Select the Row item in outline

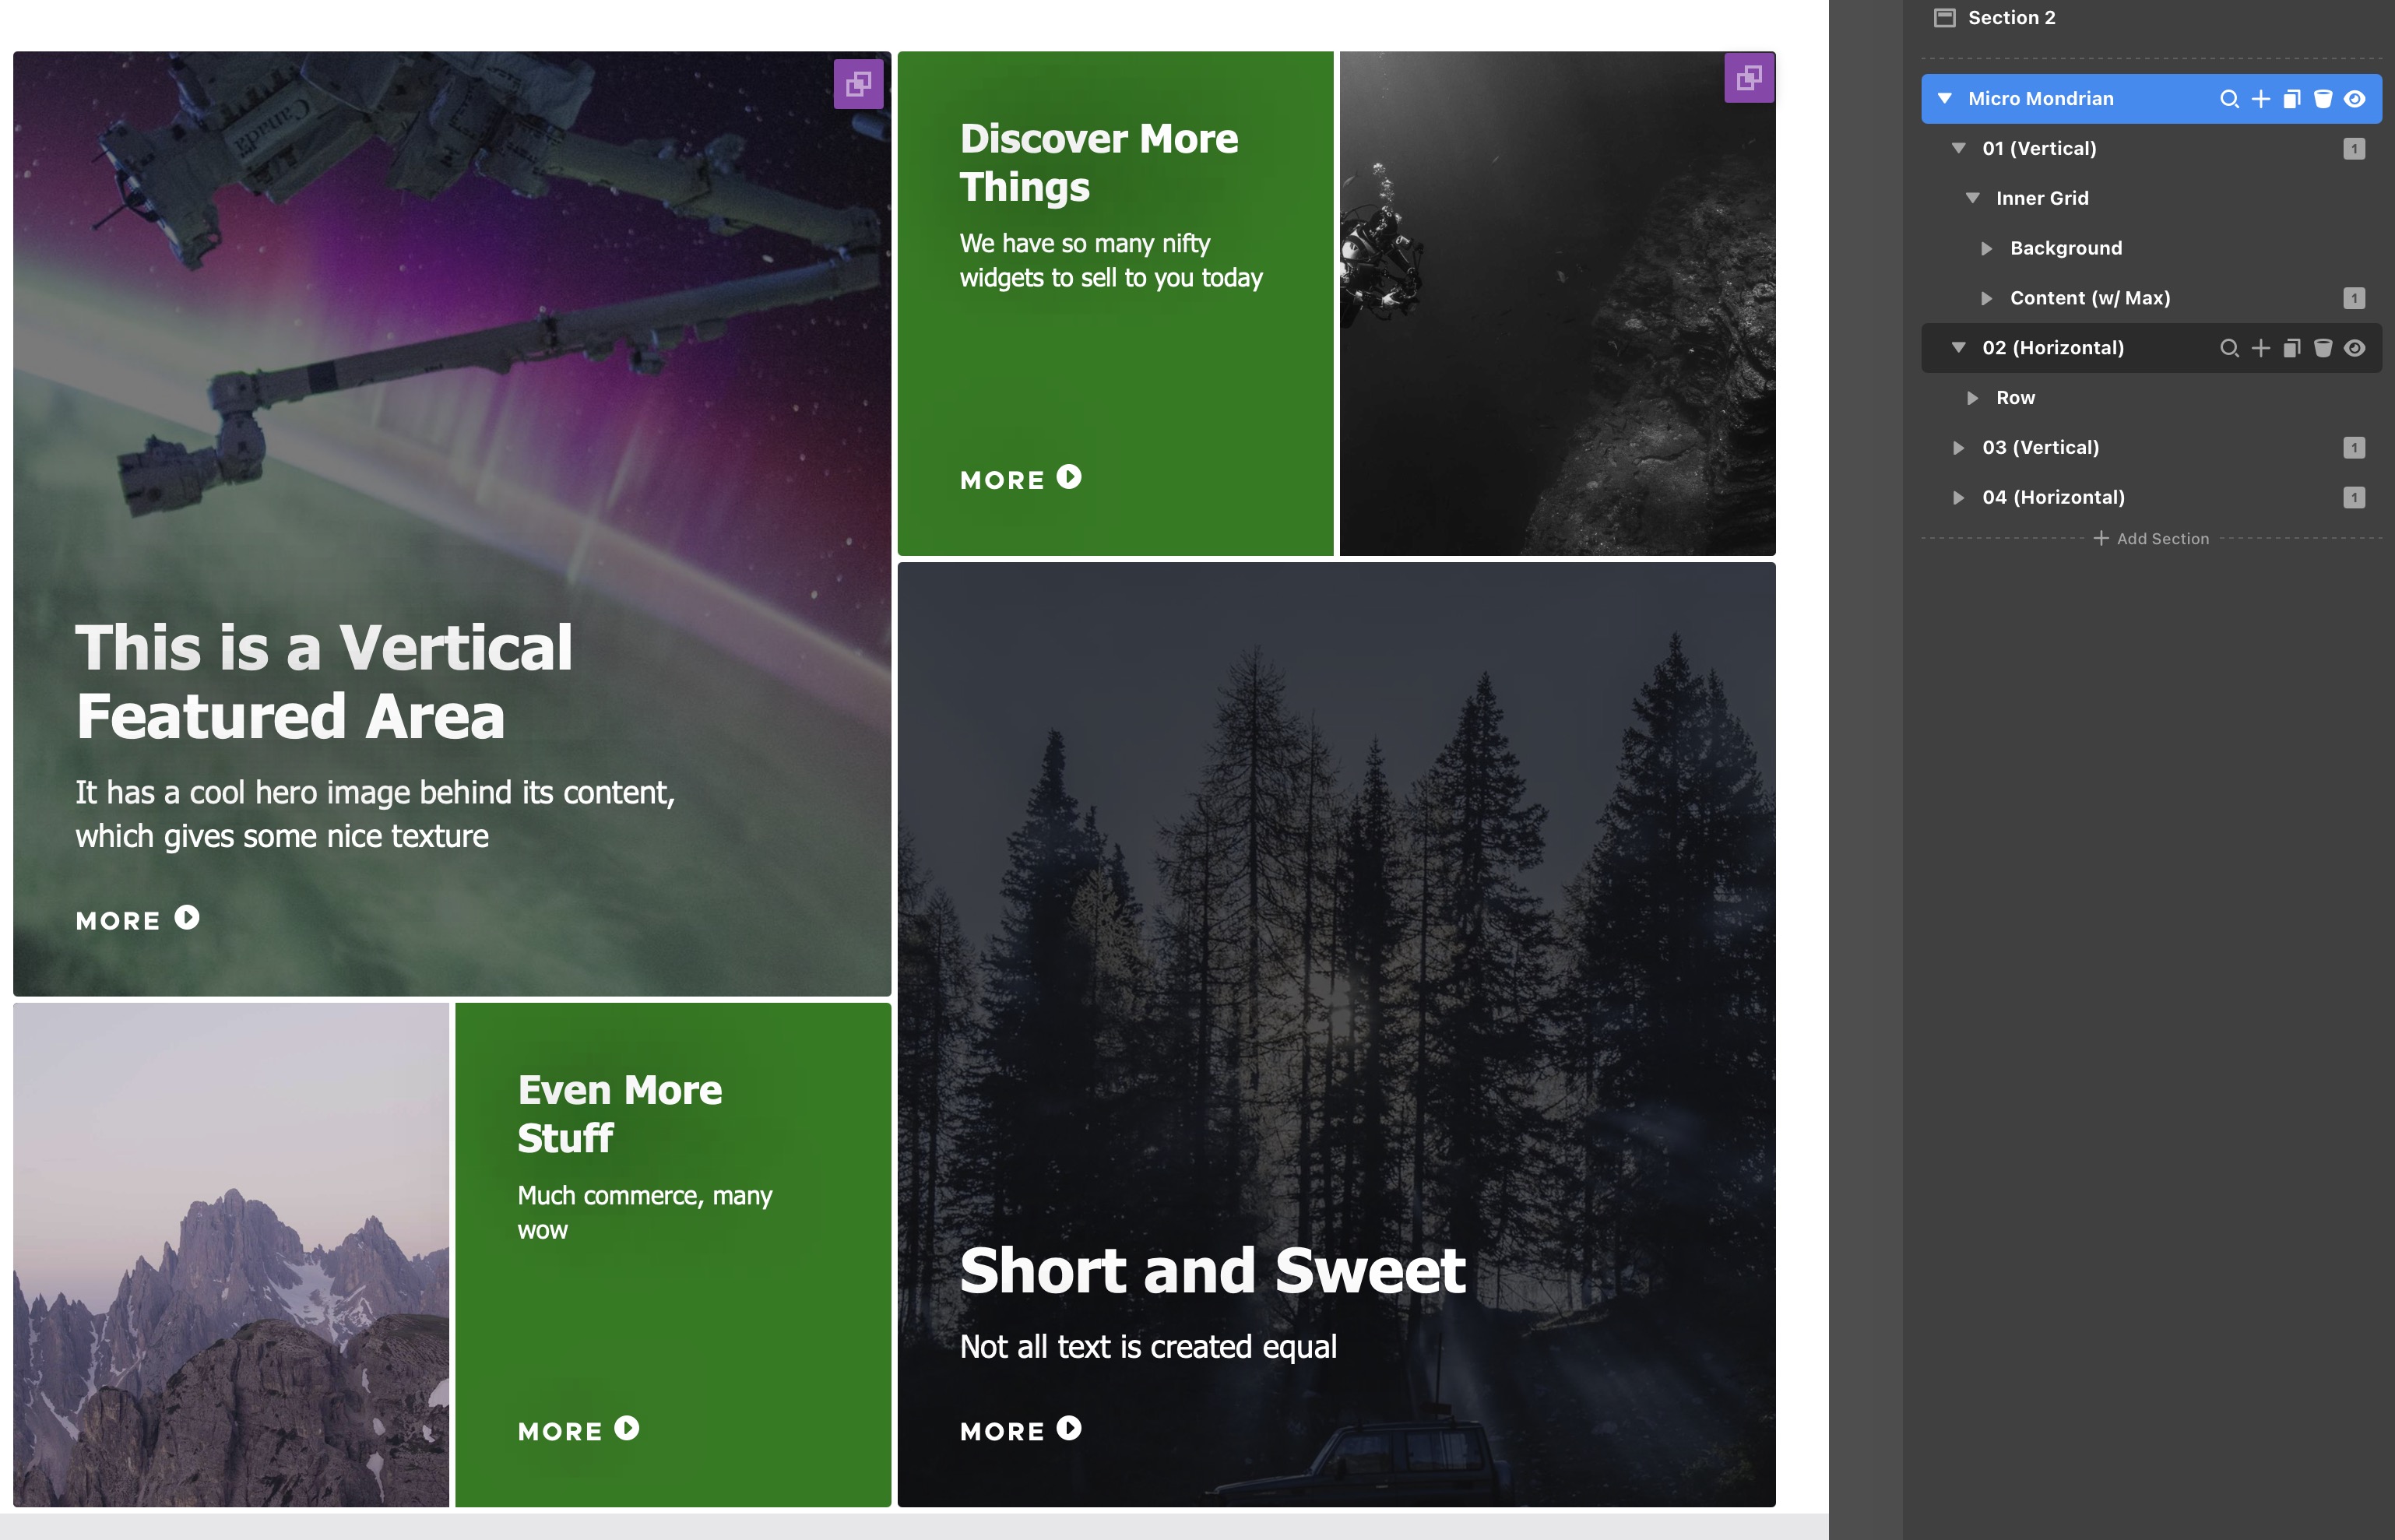click(x=2015, y=398)
